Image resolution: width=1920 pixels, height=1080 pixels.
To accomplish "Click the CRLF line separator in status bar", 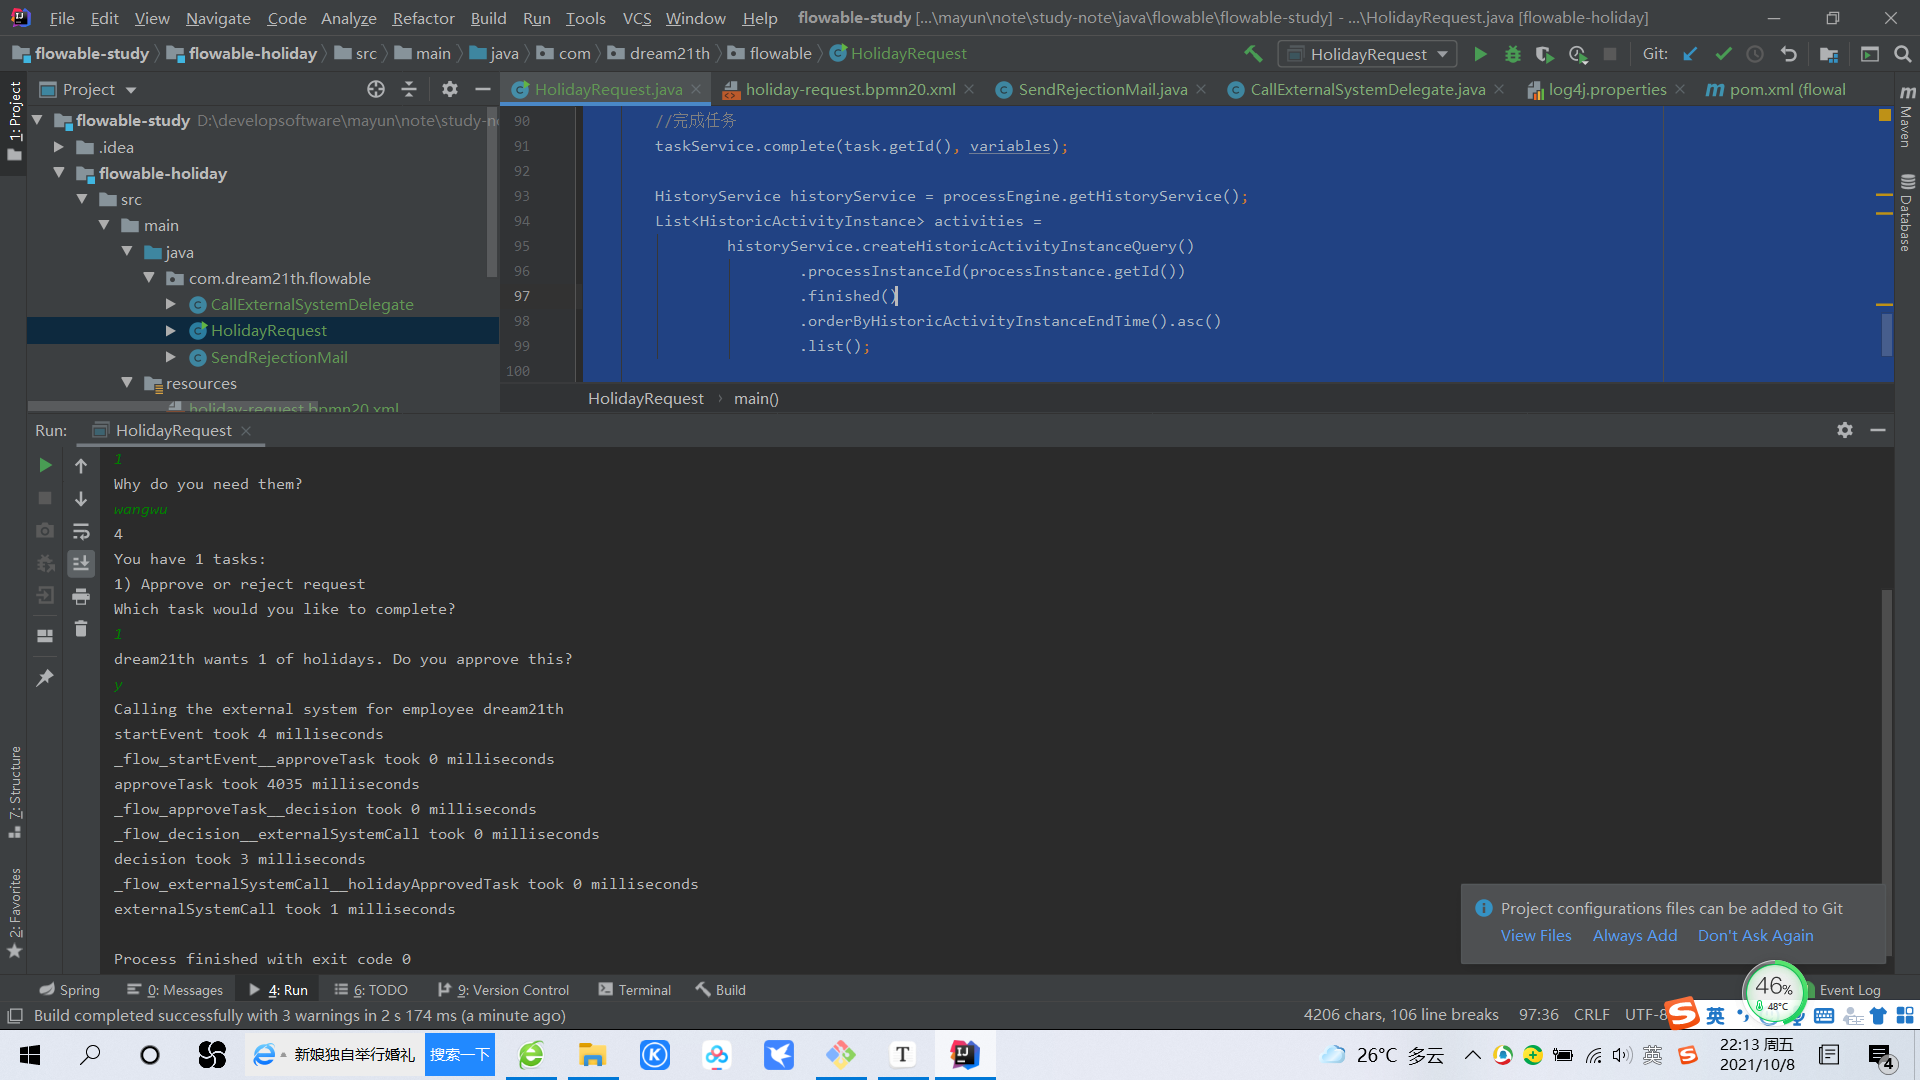I will [x=1591, y=1015].
